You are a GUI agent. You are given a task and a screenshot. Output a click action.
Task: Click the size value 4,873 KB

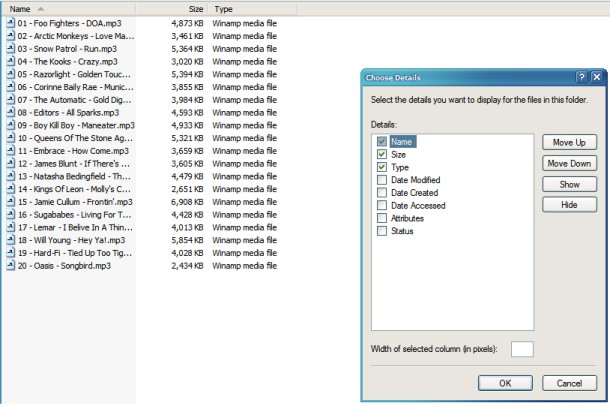[x=188, y=23]
